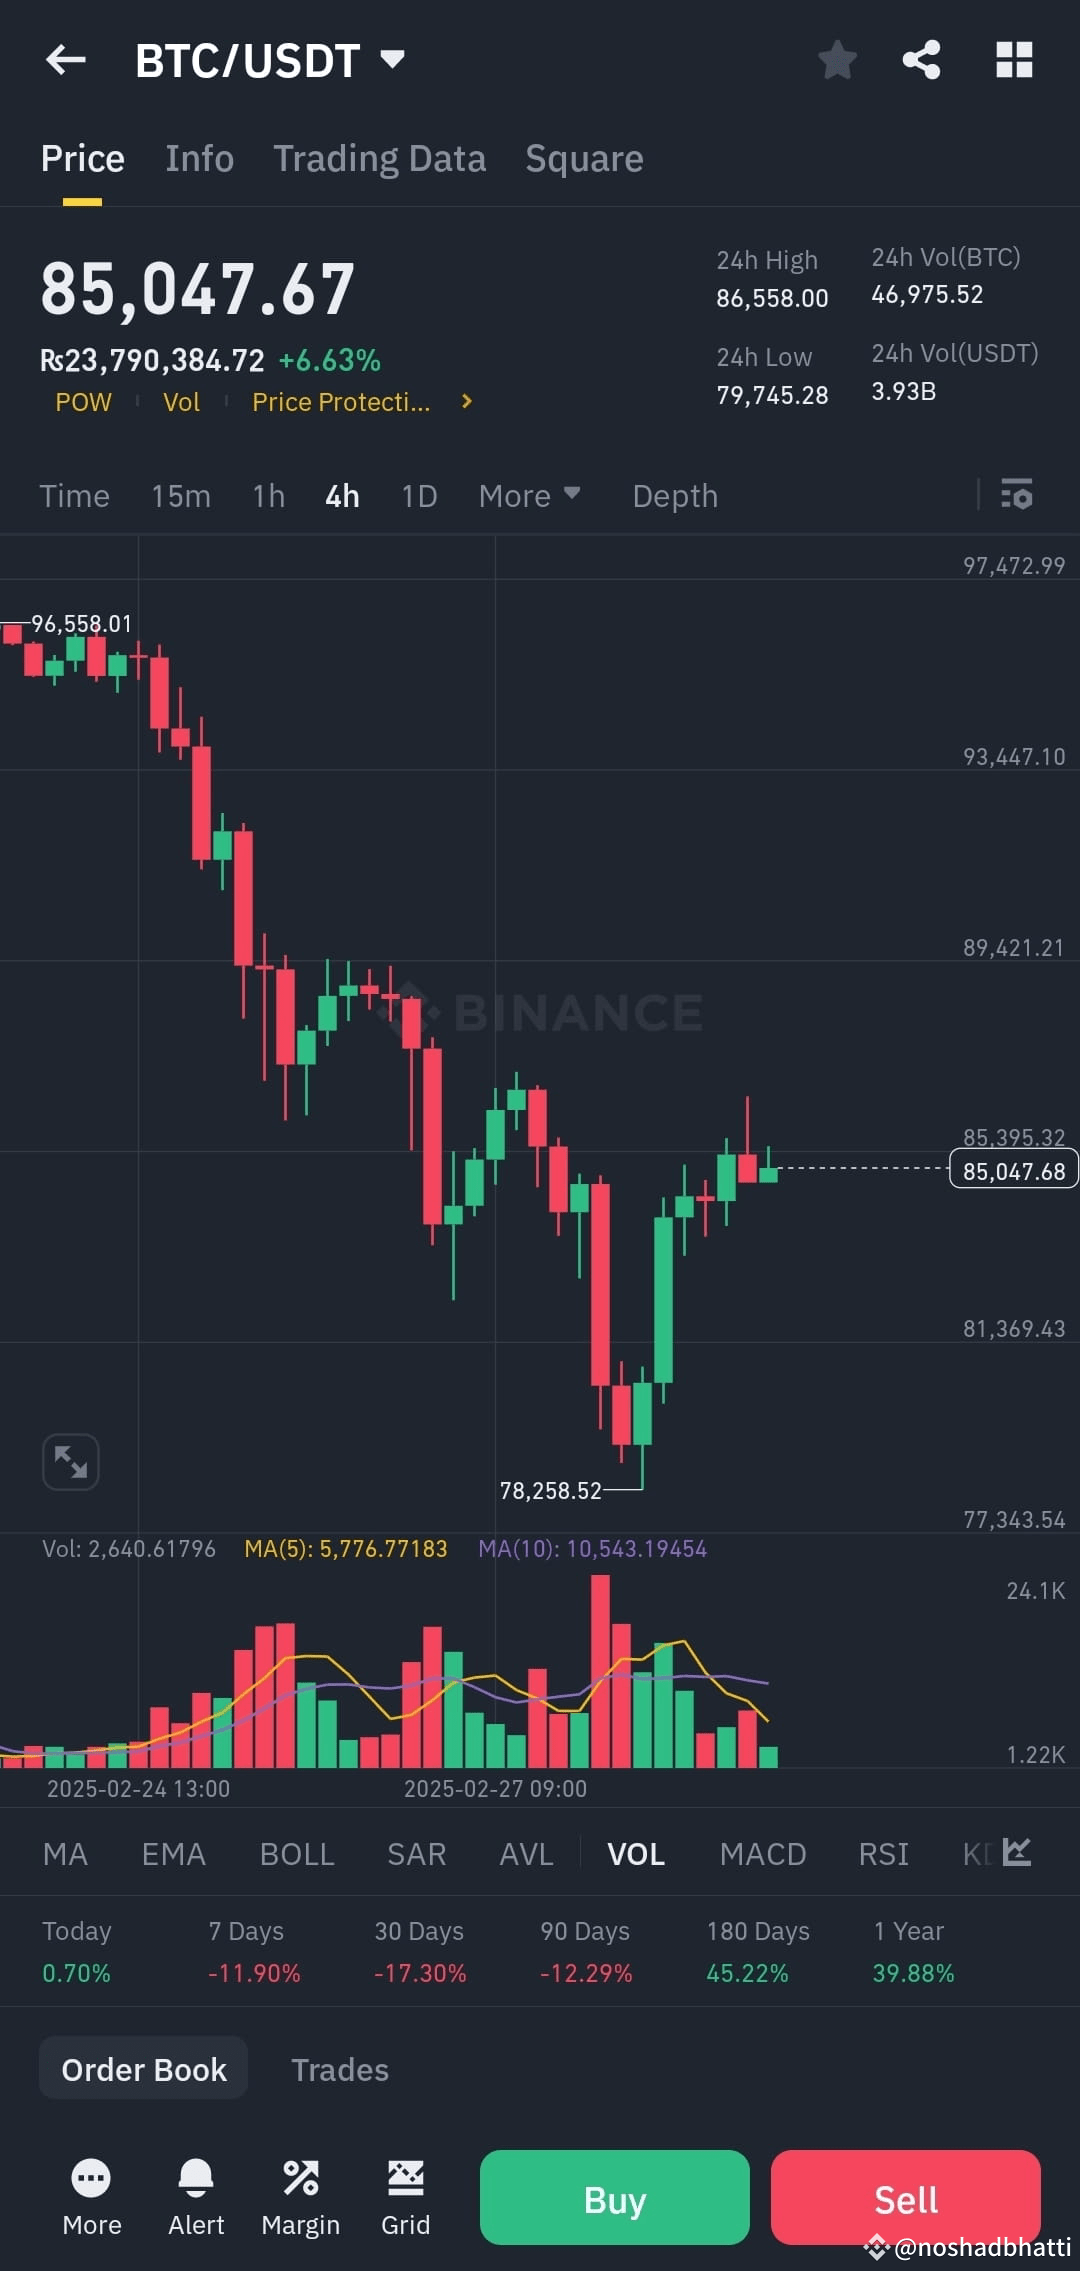
Task: Open Price Protection details
Action: (341, 402)
